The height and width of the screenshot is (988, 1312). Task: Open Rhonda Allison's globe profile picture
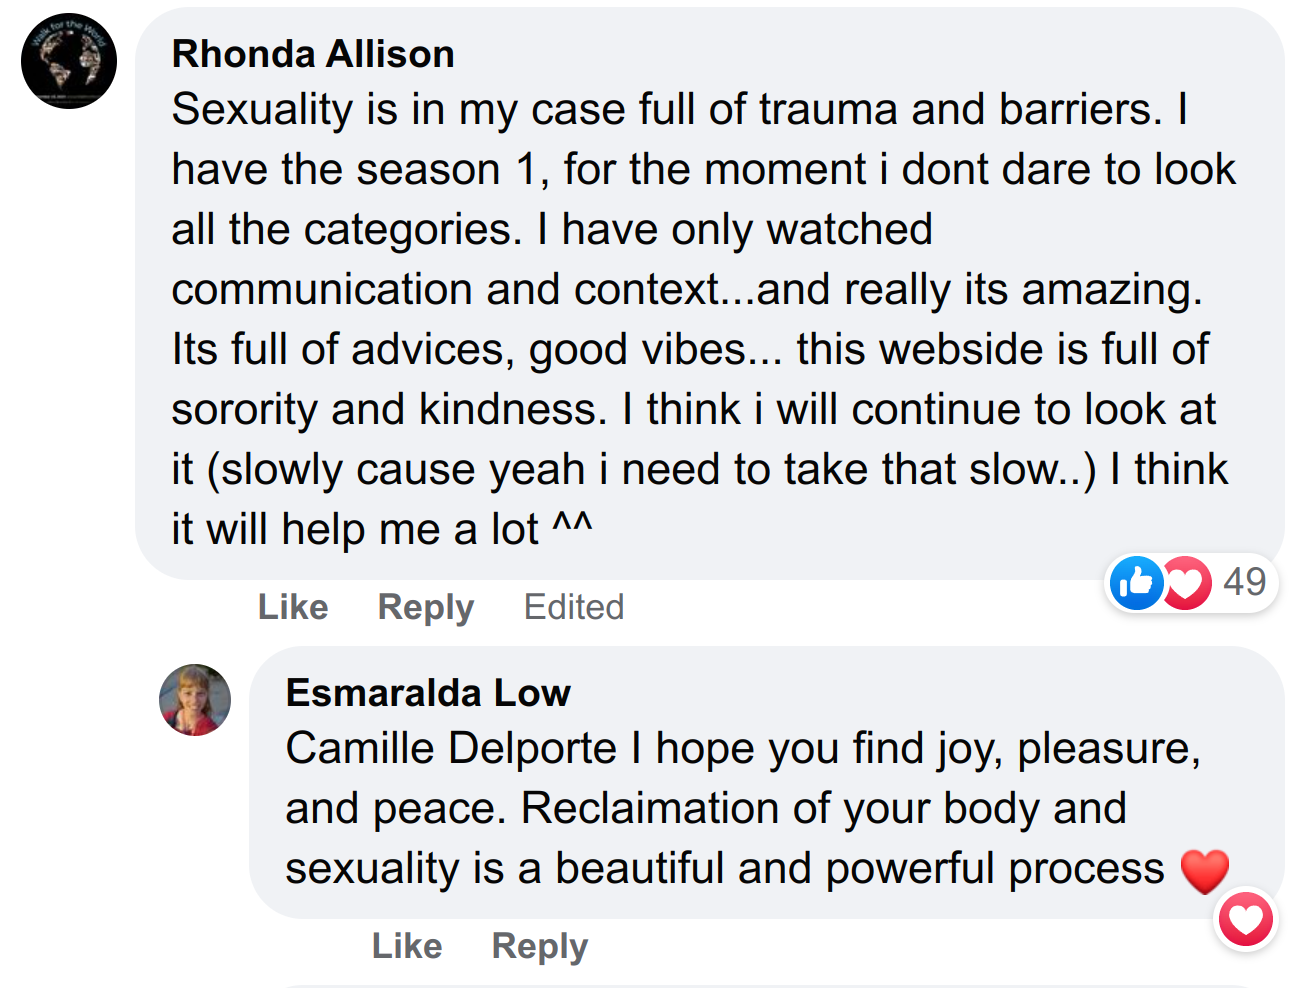point(69,61)
